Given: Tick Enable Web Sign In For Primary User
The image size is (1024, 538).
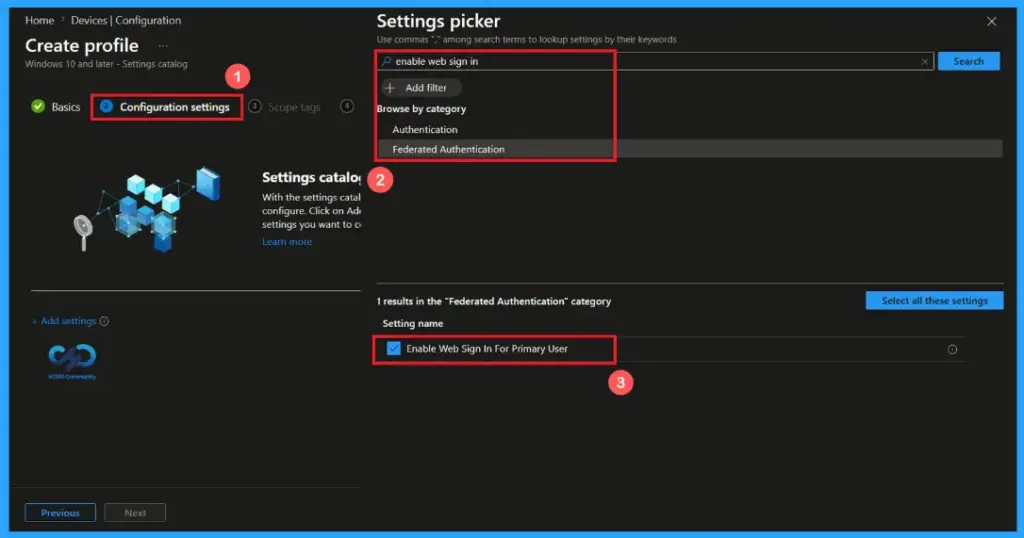Looking at the screenshot, I should click(x=393, y=349).
